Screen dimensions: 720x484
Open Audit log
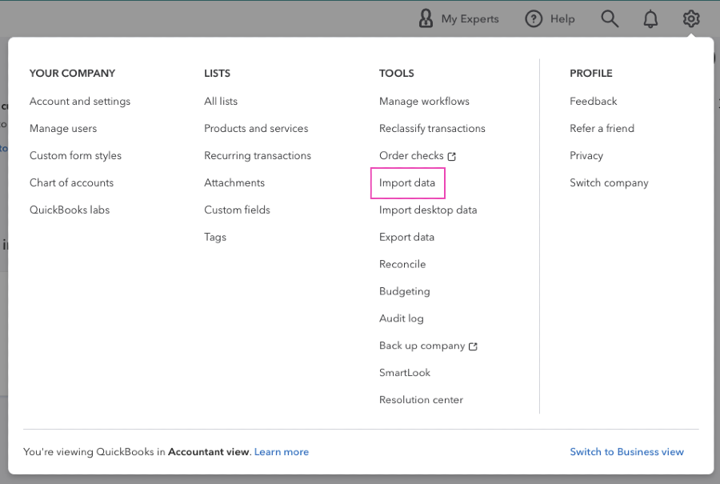point(401,319)
